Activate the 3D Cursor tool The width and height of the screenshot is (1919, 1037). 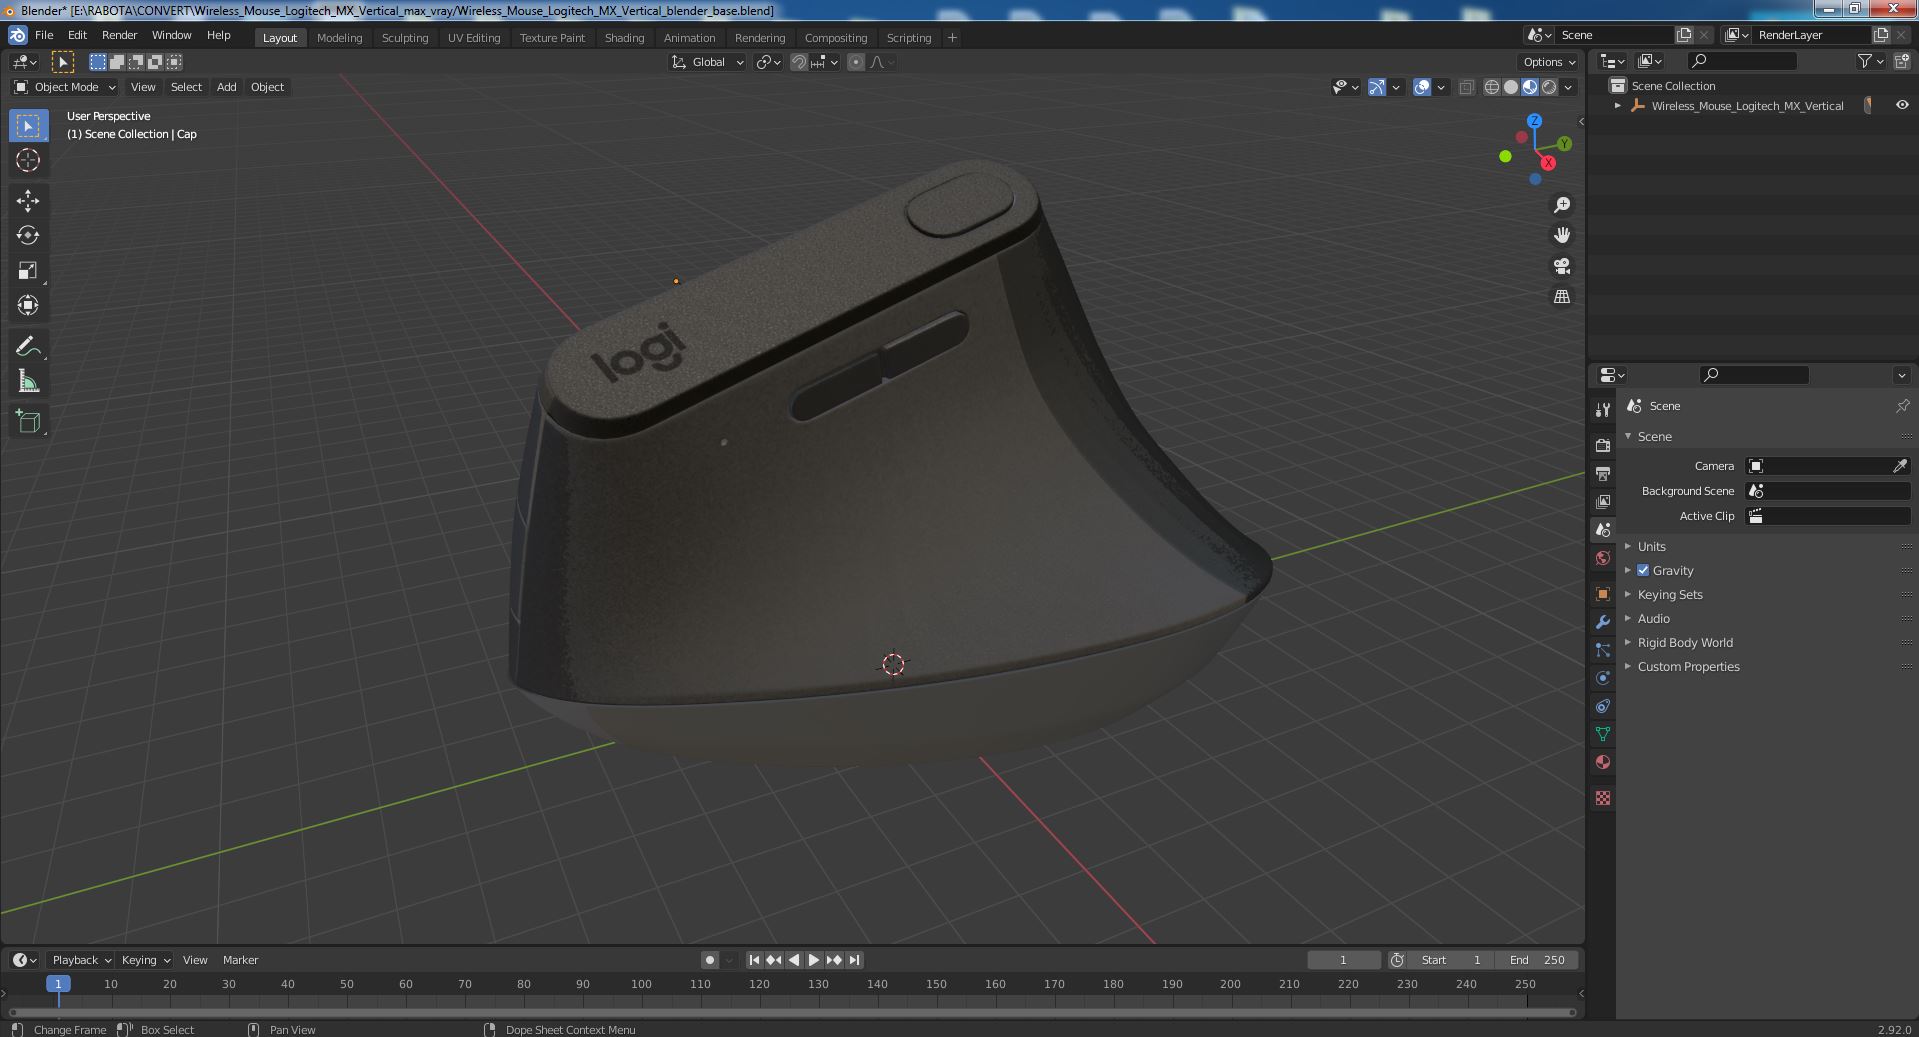pos(28,160)
